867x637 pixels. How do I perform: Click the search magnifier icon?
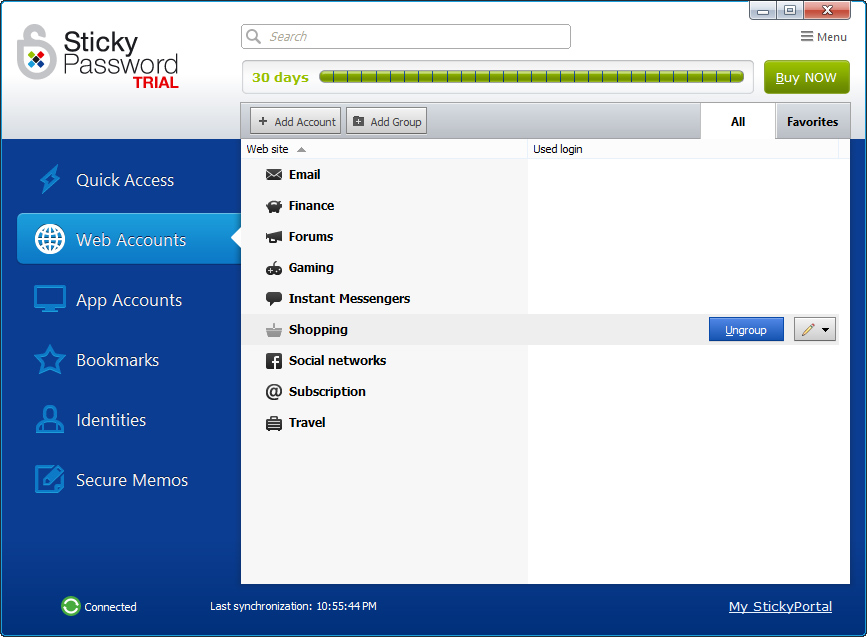[253, 36]
